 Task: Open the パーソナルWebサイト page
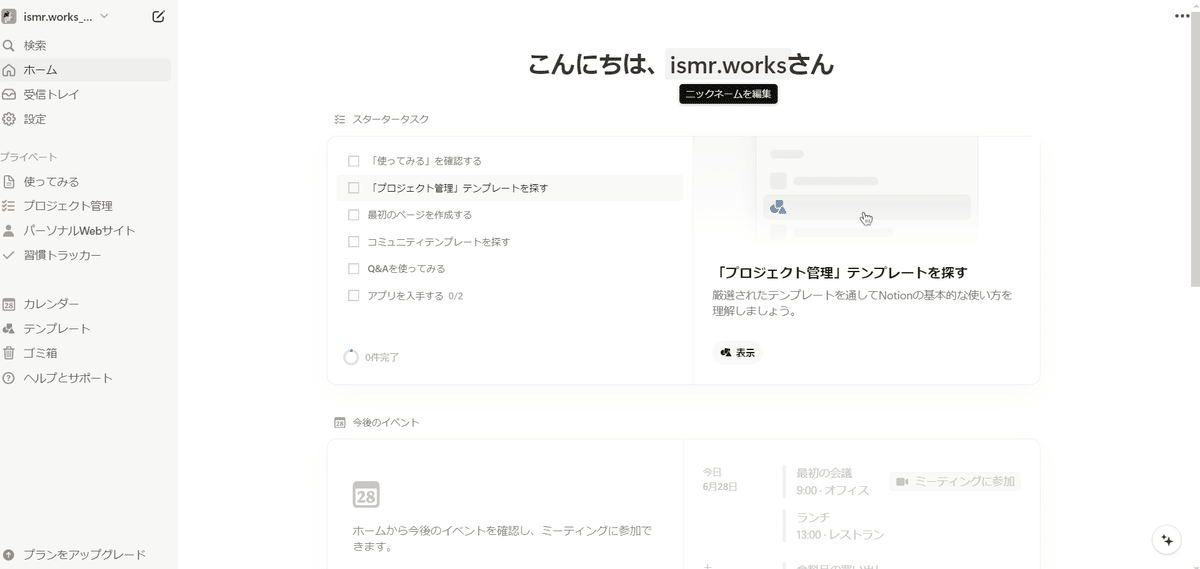[x=86, y=231]
